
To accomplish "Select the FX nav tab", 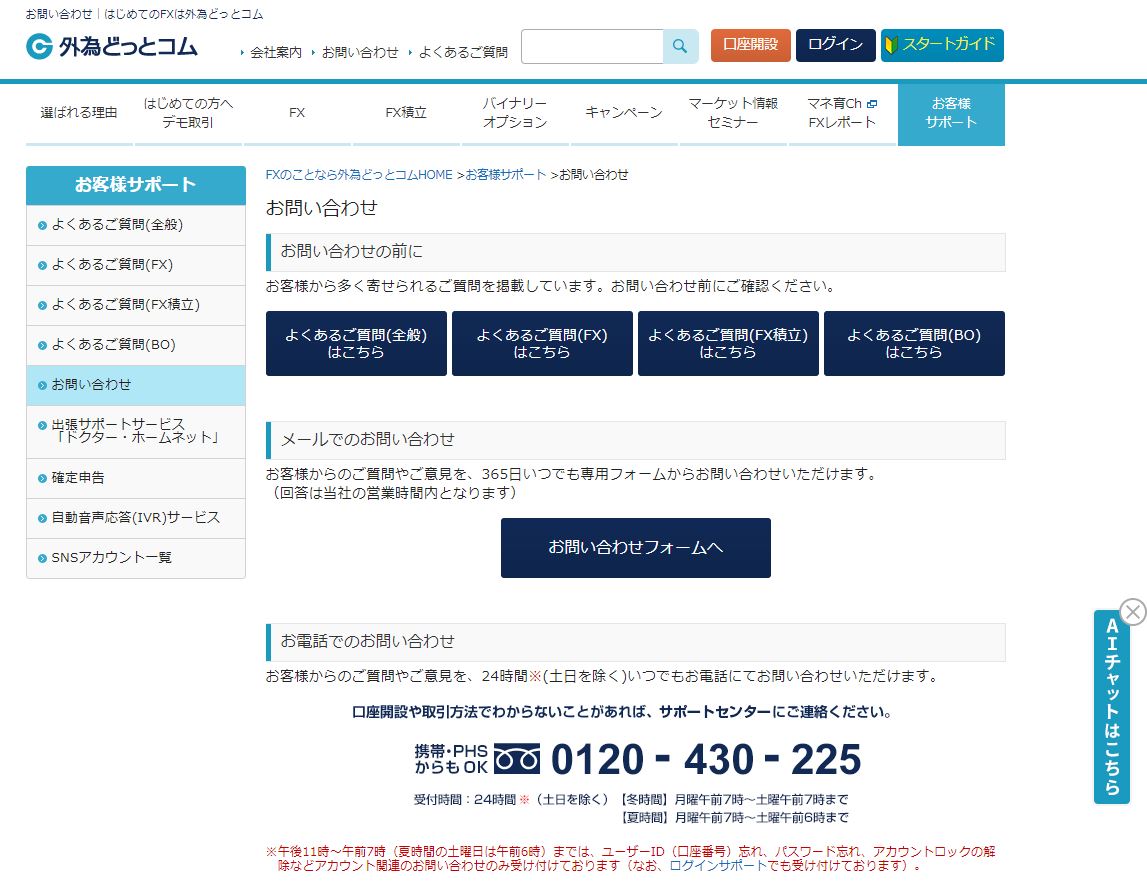I will [x=297, y=113].
